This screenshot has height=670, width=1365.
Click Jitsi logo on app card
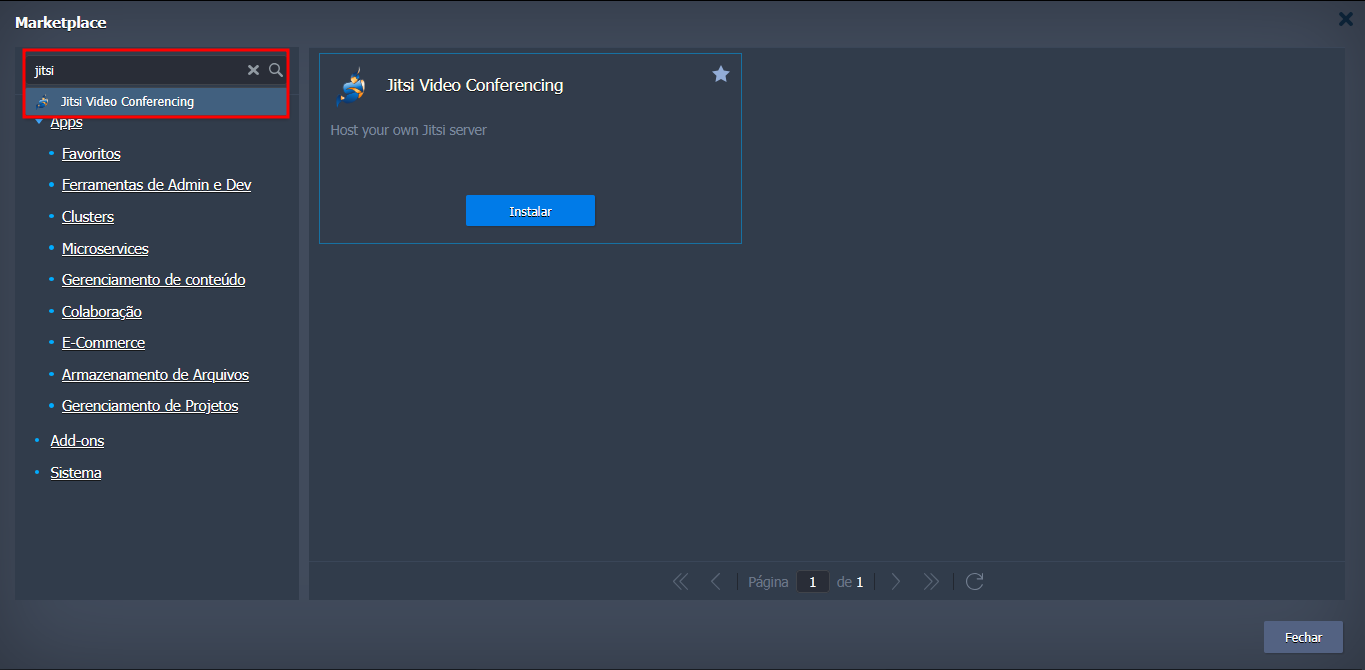pos(350,86)
